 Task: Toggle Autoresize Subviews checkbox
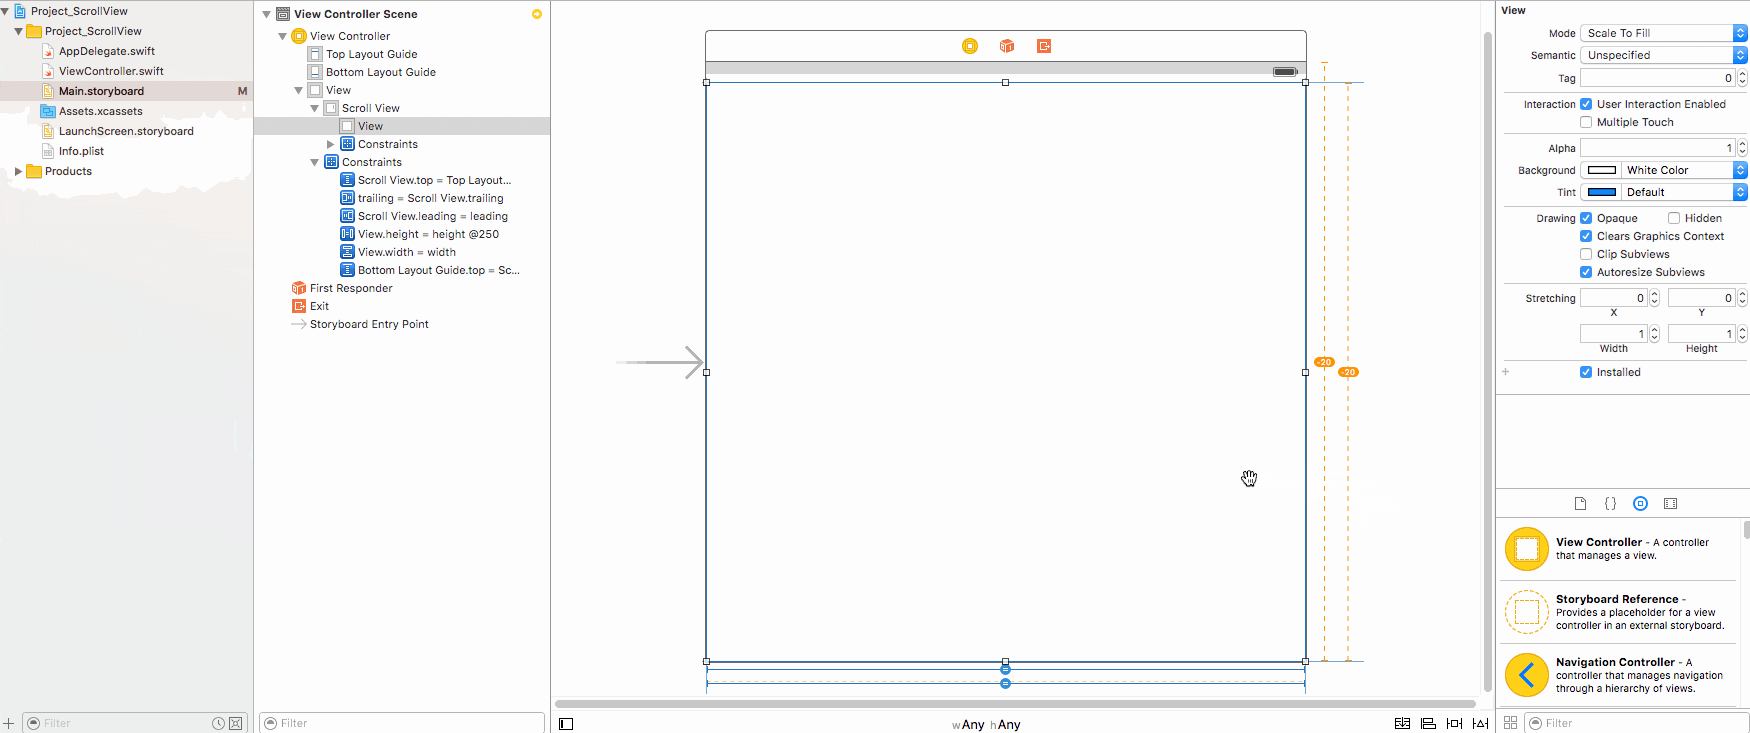tap(1586, 272)
